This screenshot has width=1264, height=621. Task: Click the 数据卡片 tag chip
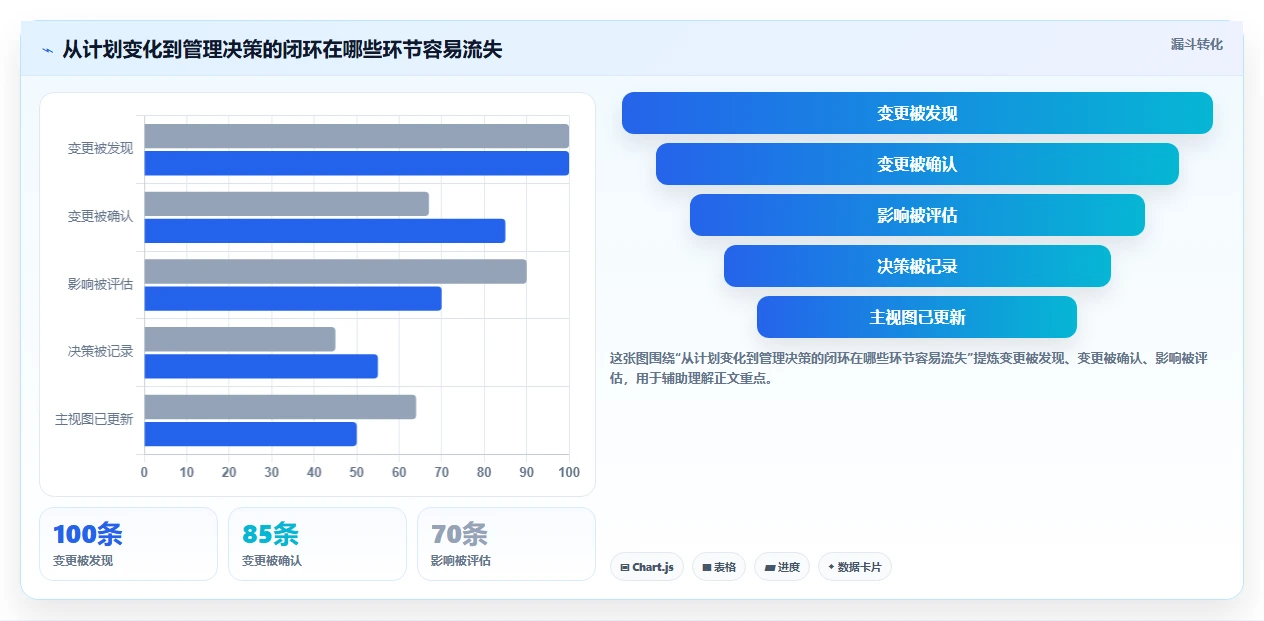(855, 567)
